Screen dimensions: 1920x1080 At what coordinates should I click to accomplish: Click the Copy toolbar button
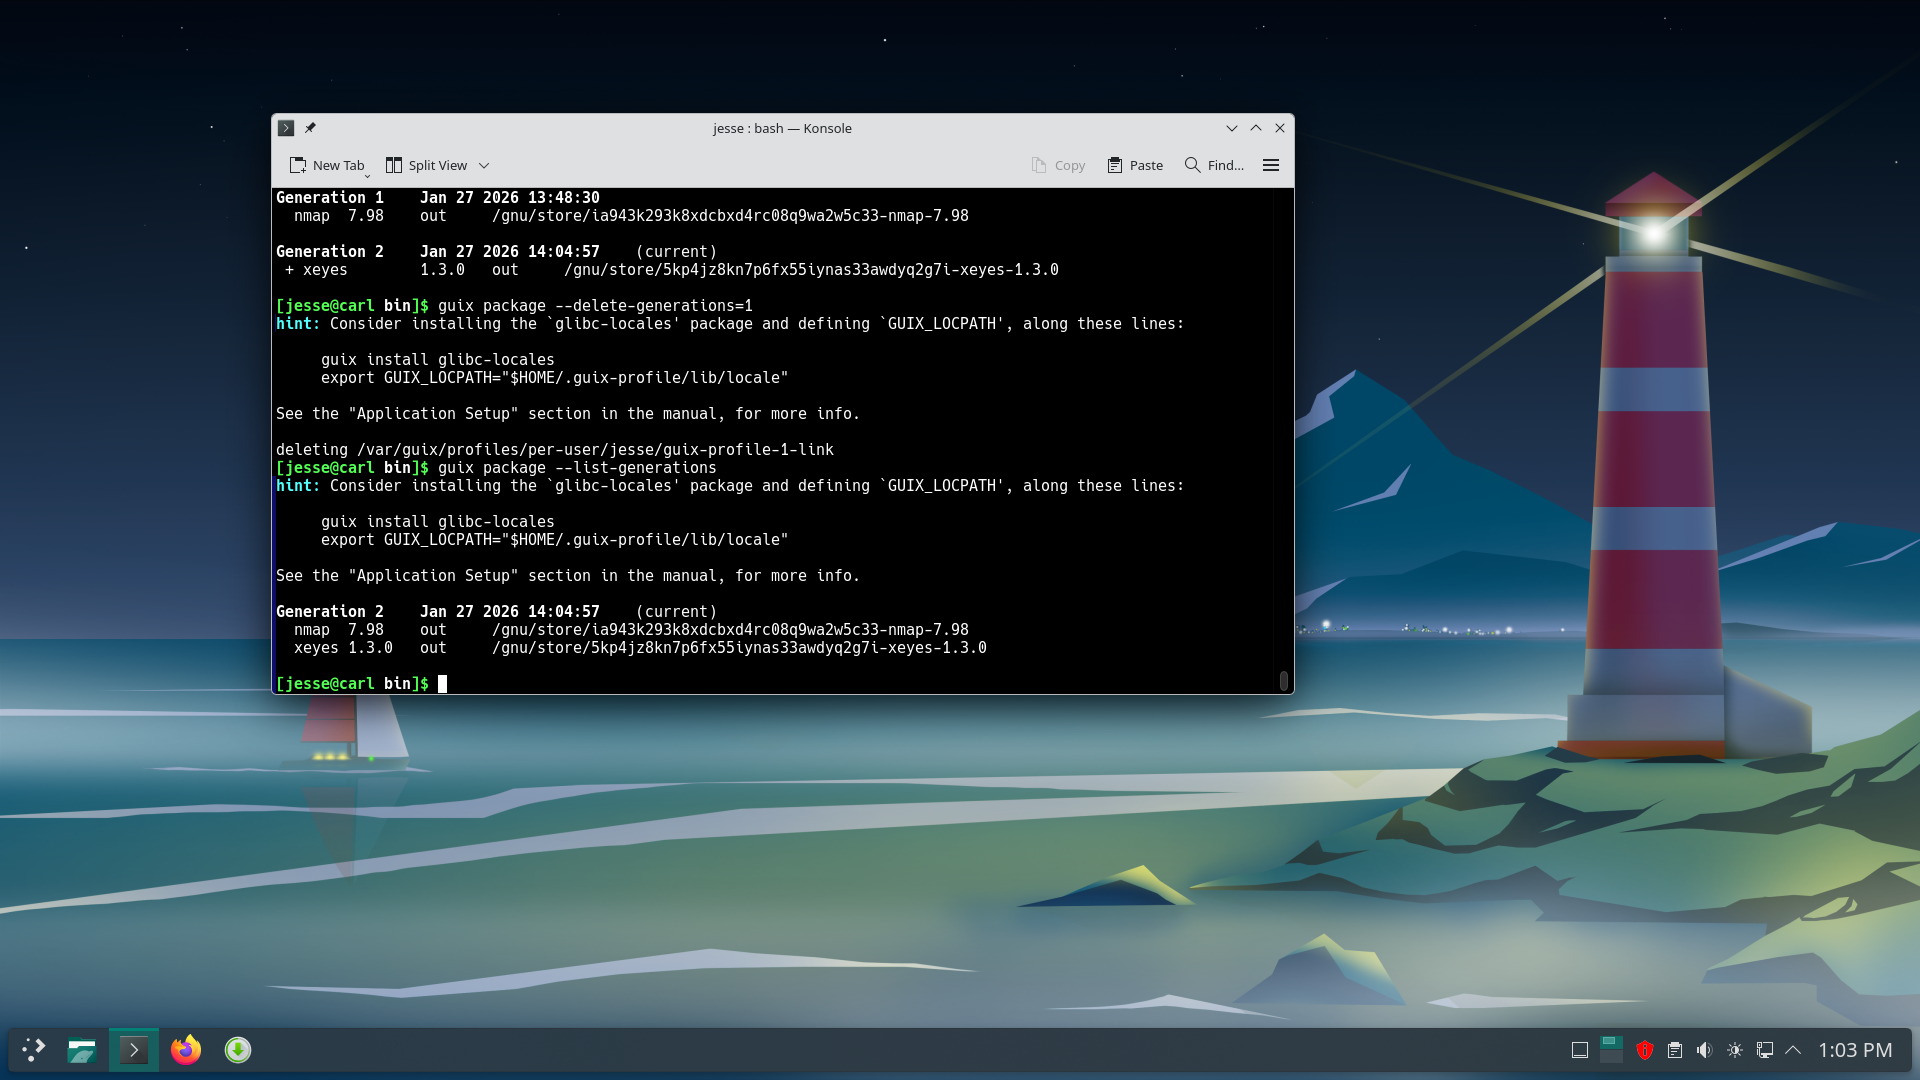pos(1058,165)
